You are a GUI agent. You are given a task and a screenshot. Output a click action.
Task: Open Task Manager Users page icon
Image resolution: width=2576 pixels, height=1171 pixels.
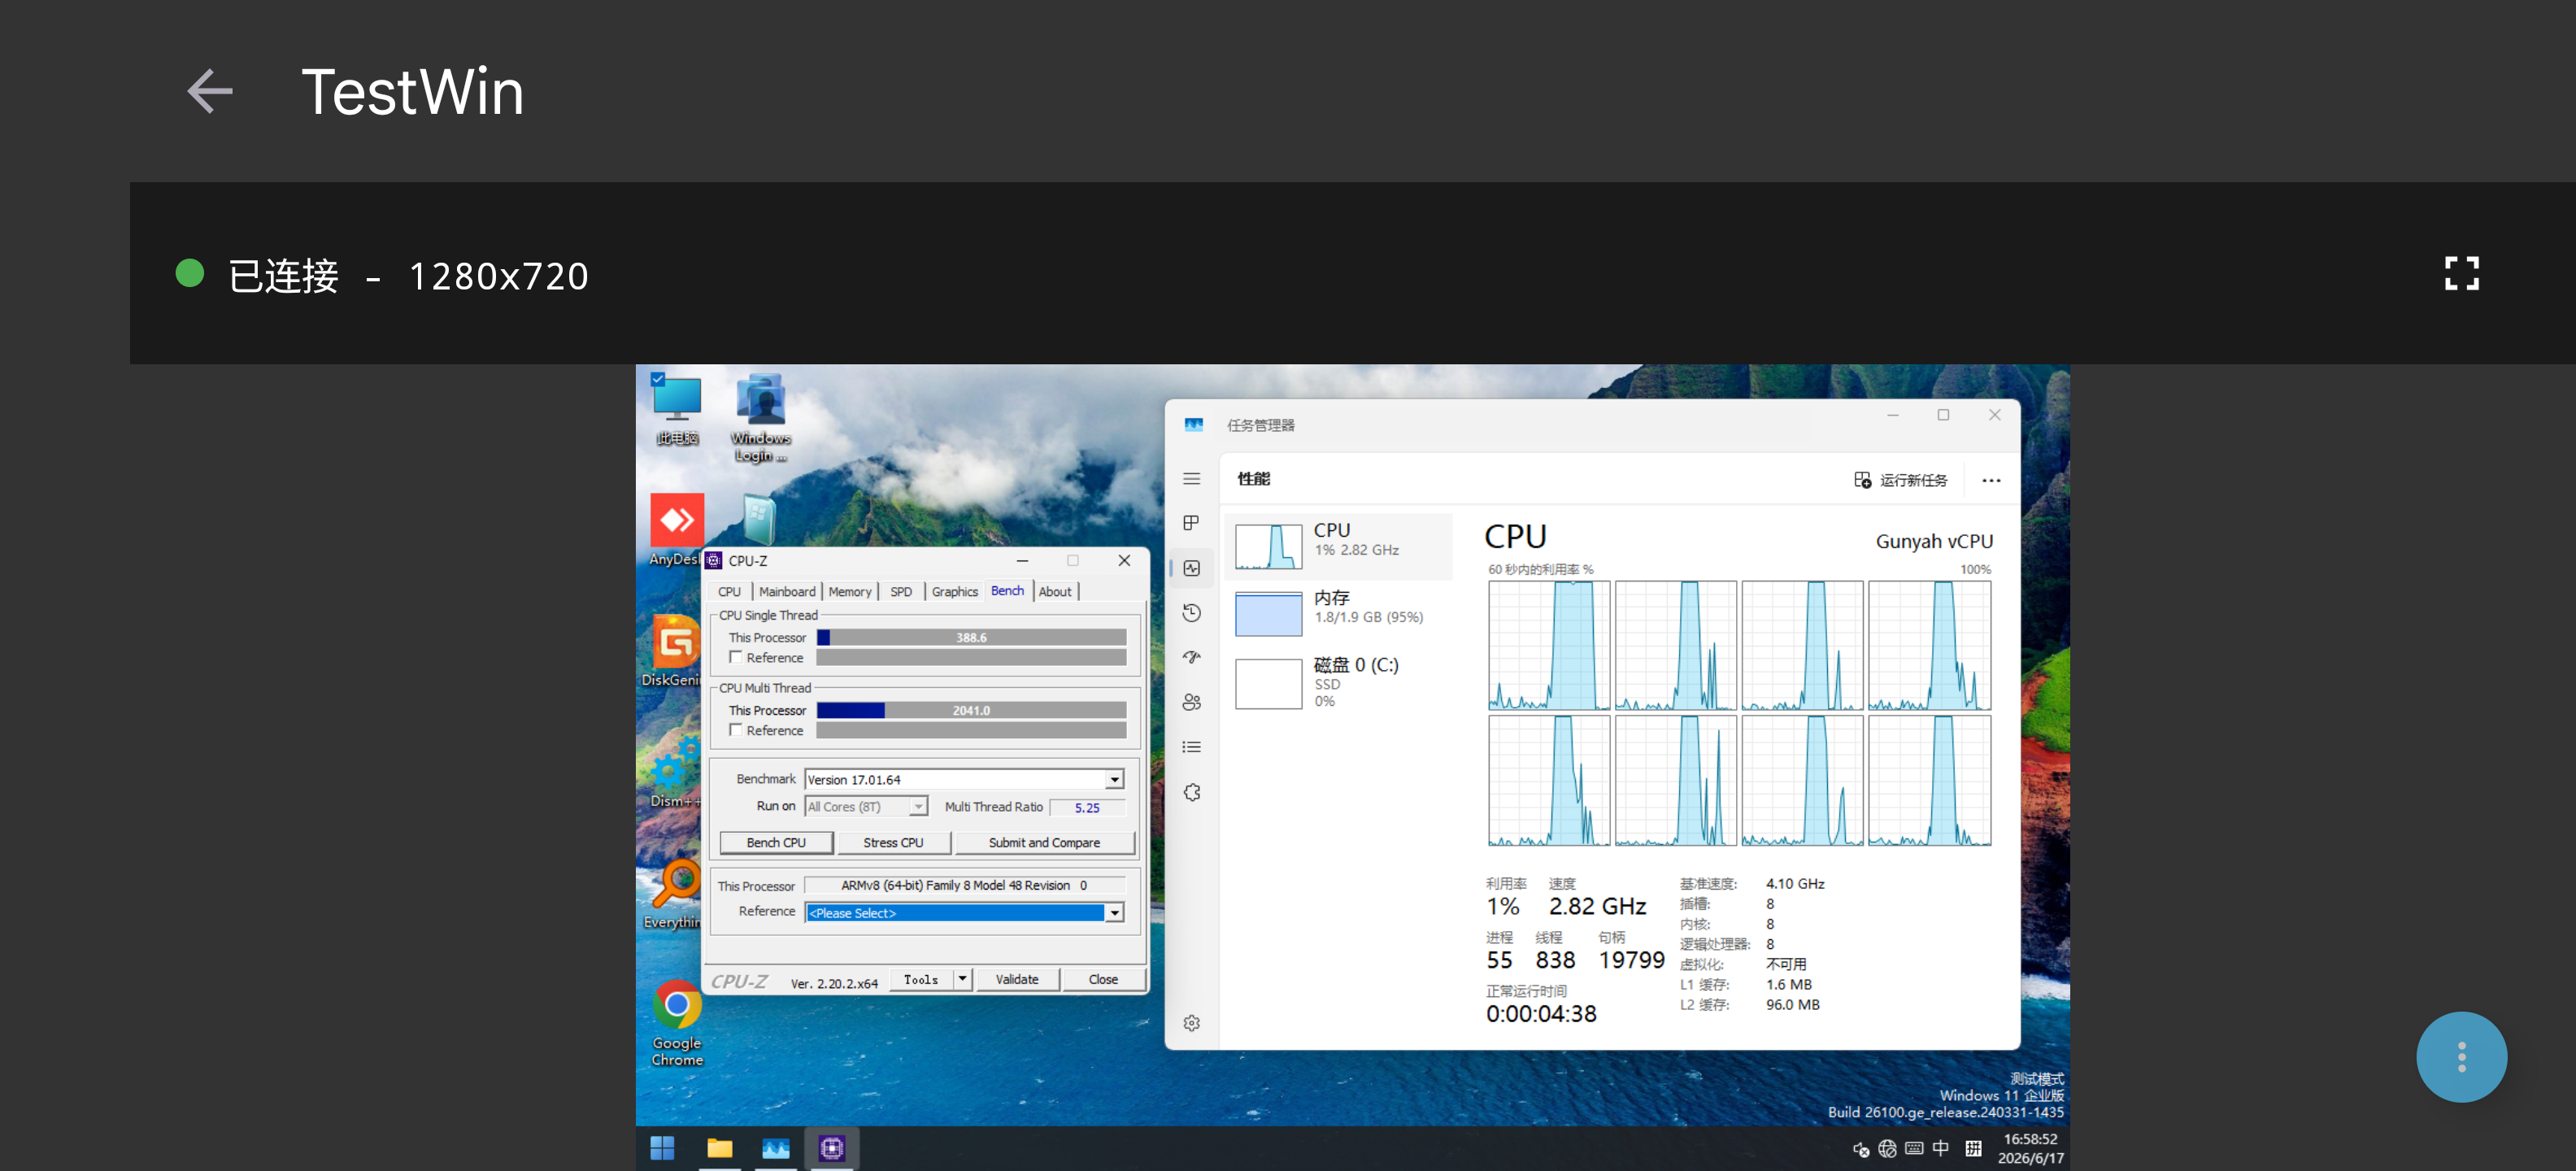[x=1191, y=702]
